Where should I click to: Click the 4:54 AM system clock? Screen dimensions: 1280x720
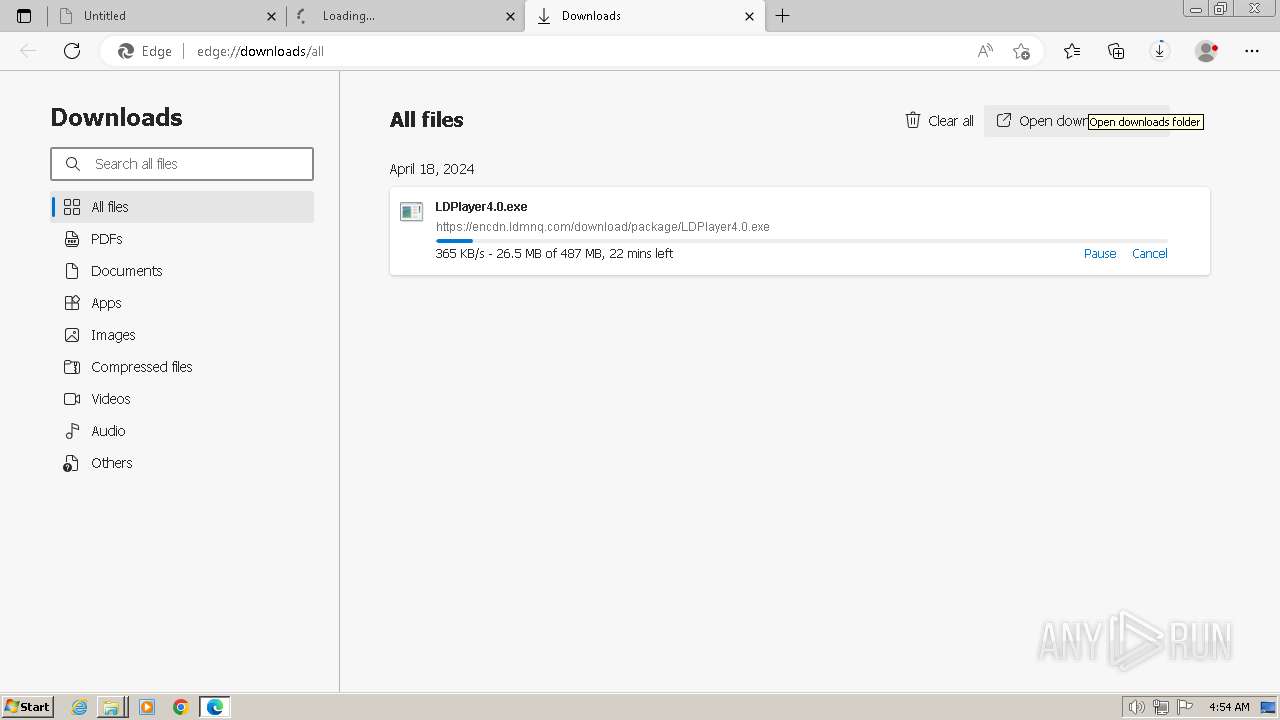(x=1229, y=707)
